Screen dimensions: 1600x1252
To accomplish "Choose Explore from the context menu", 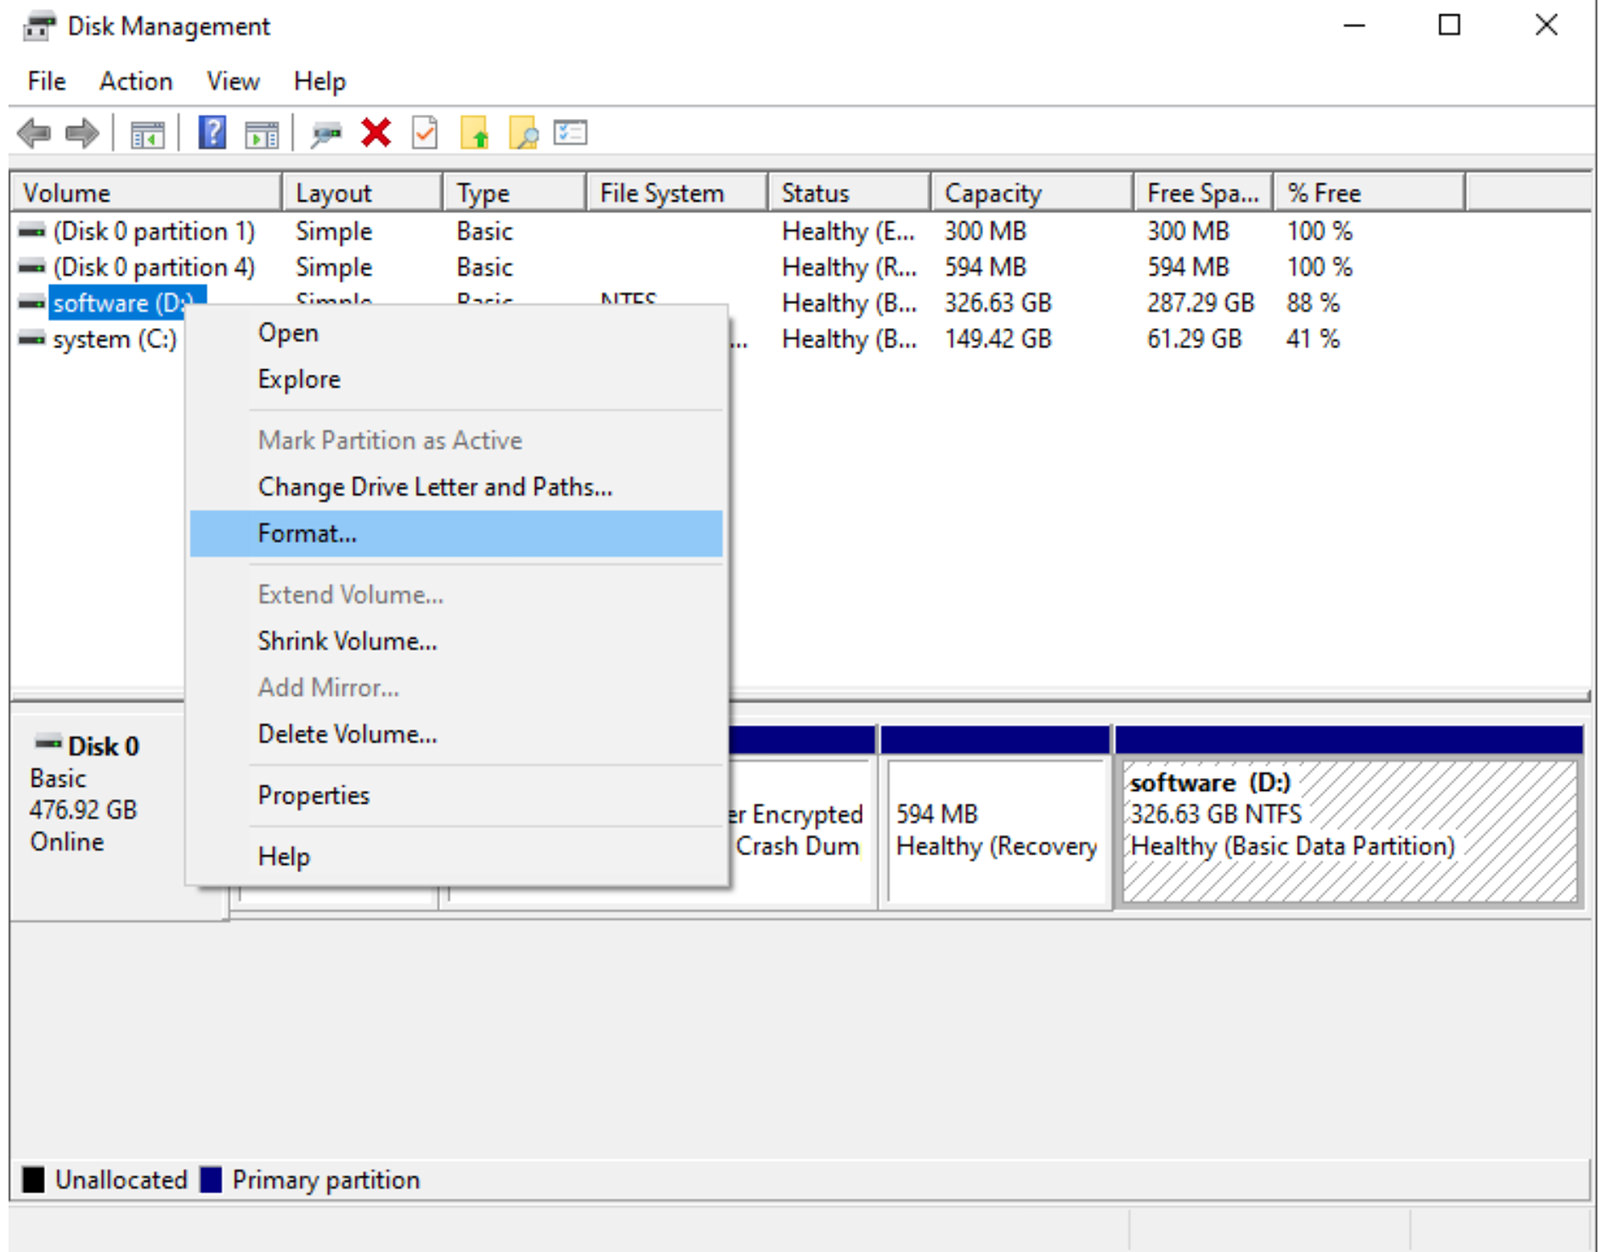I will (x=456, y=380).
